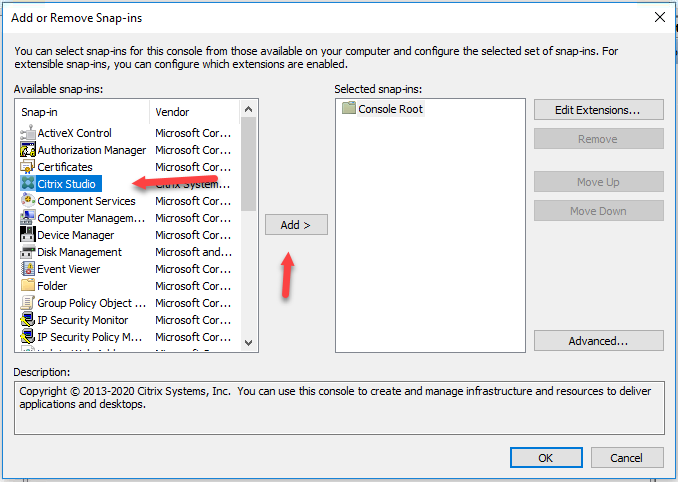Select the Console Root folder node
678x482 pixels.
389,109
